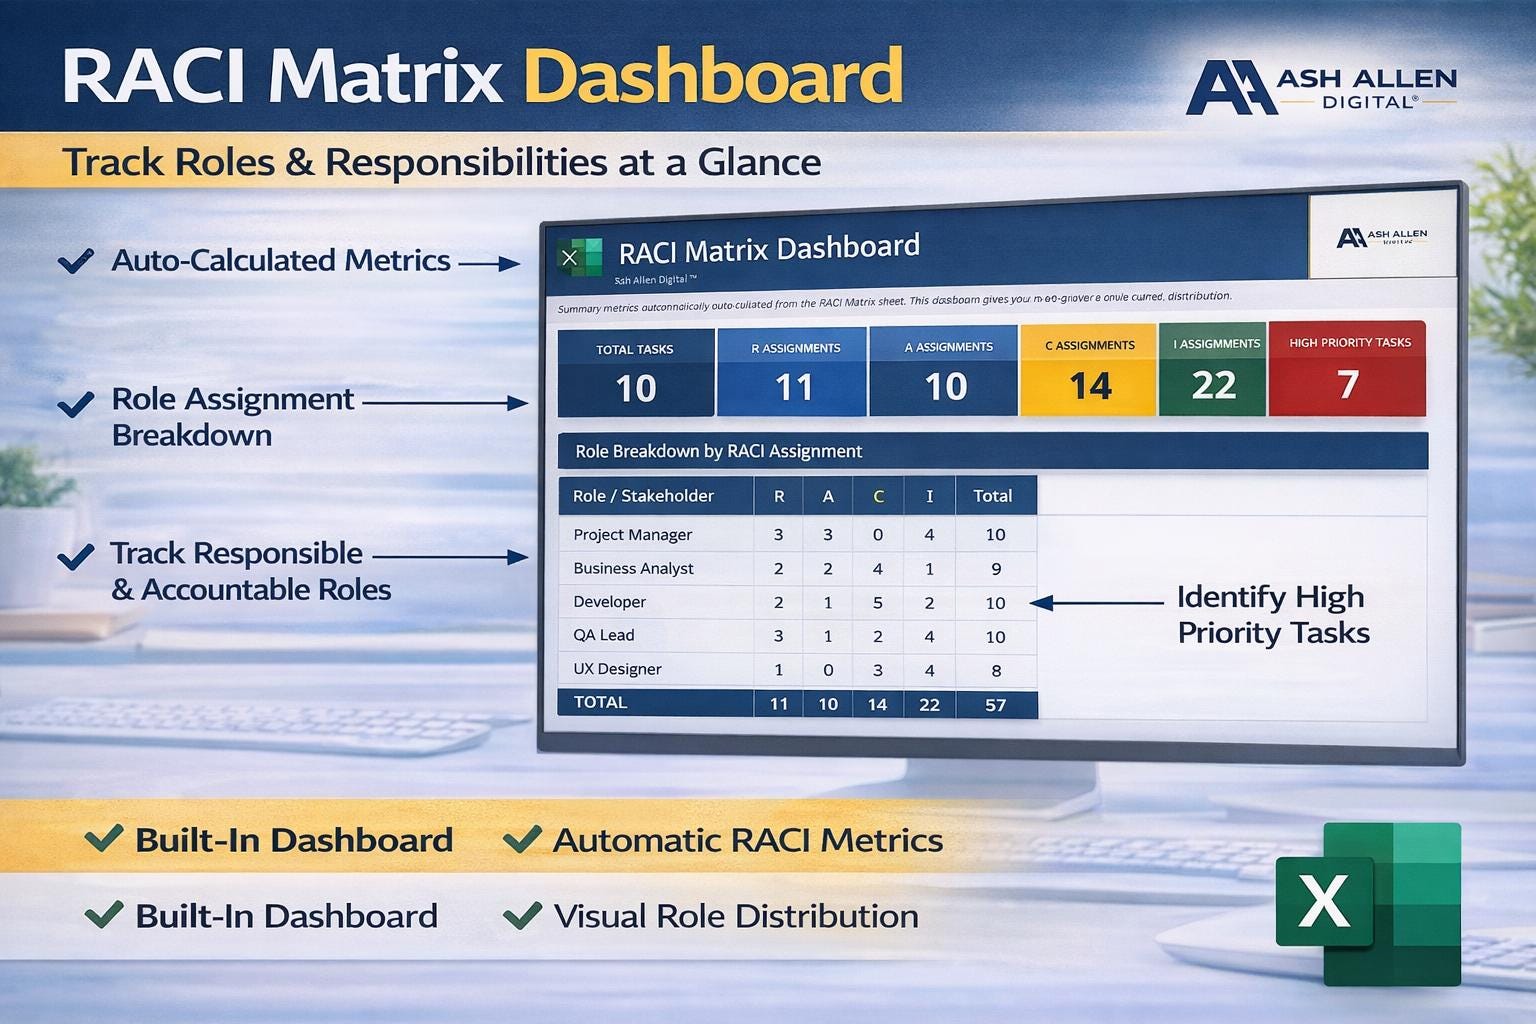Click the UX Designer total value 8
Image resolution: width=1536 pixels, height=1024 pixels.
[x=996, y=671]
